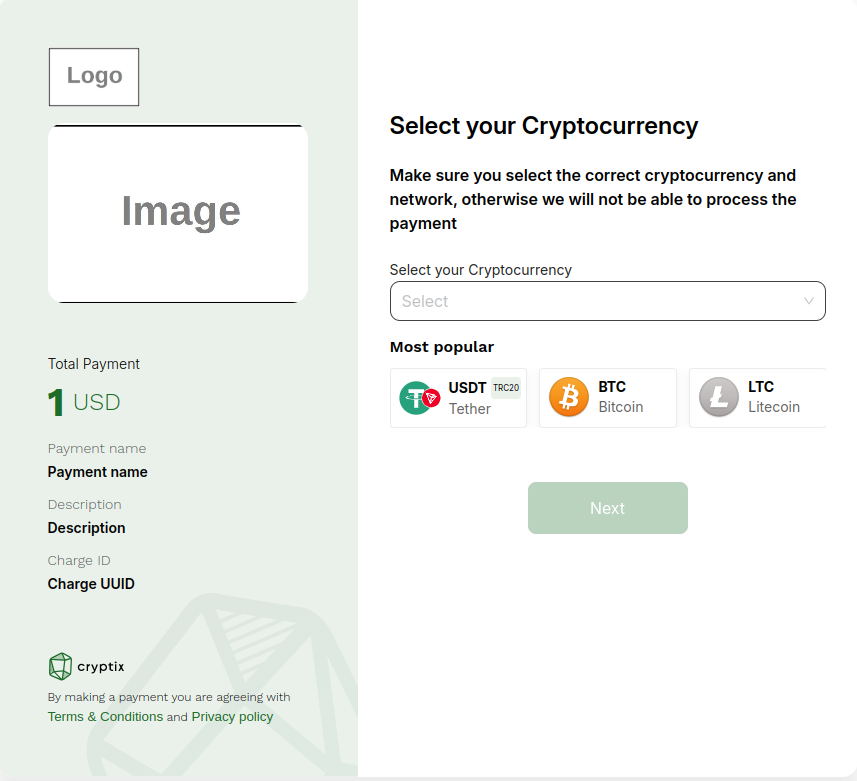This screenshot has height=781, width=857.
Task: Pick the LTC Litecoin card
Action: tap(758, 398)
